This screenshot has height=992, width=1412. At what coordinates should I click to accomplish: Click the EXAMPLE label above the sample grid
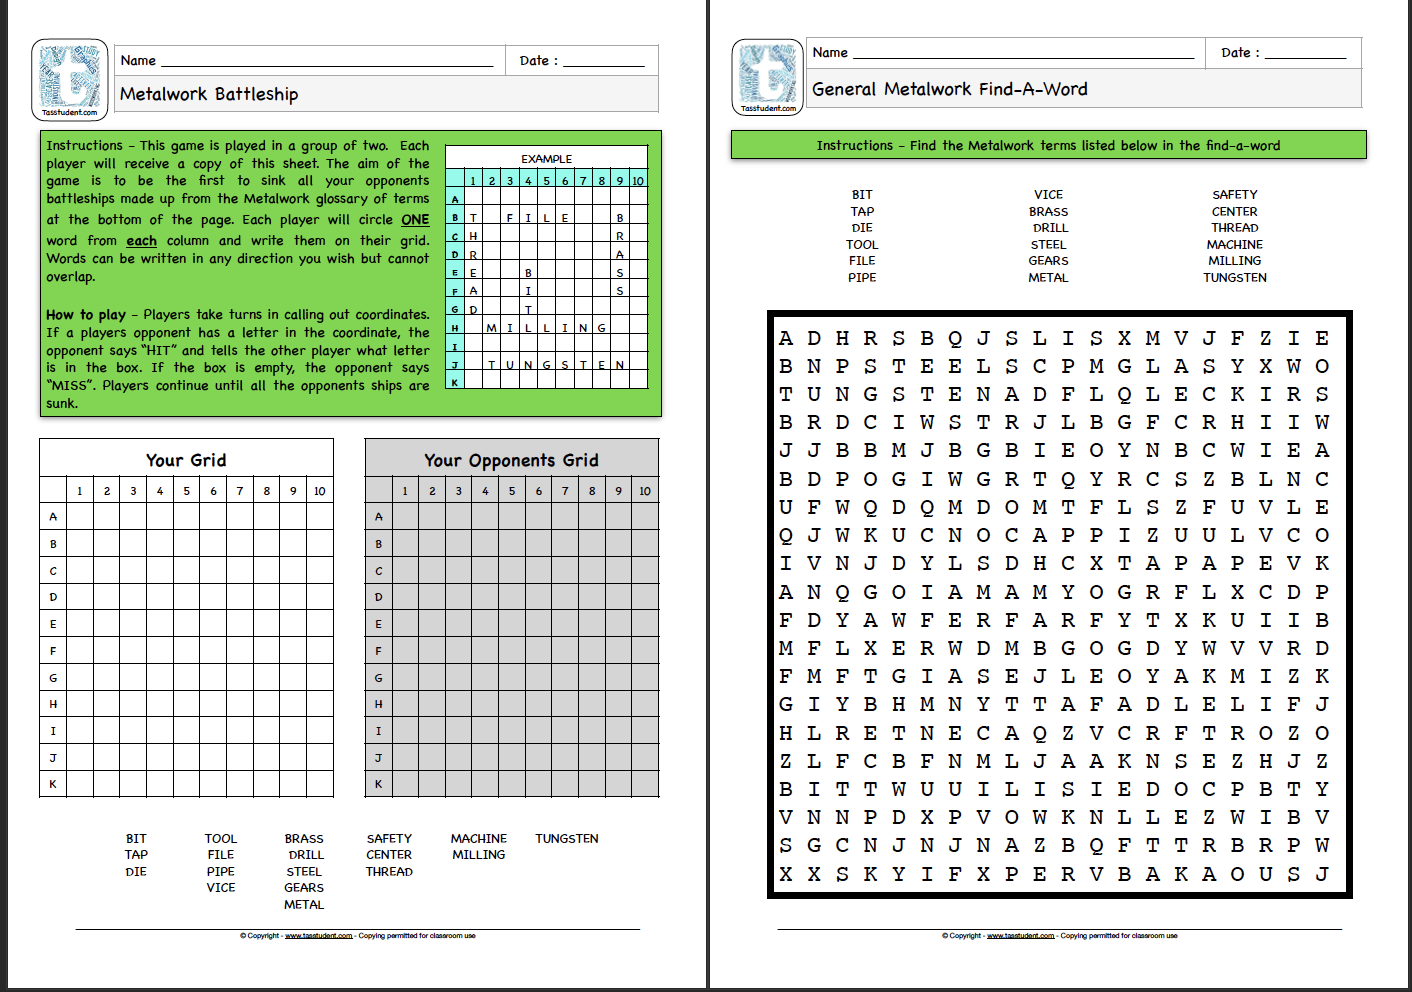(545, 158)
